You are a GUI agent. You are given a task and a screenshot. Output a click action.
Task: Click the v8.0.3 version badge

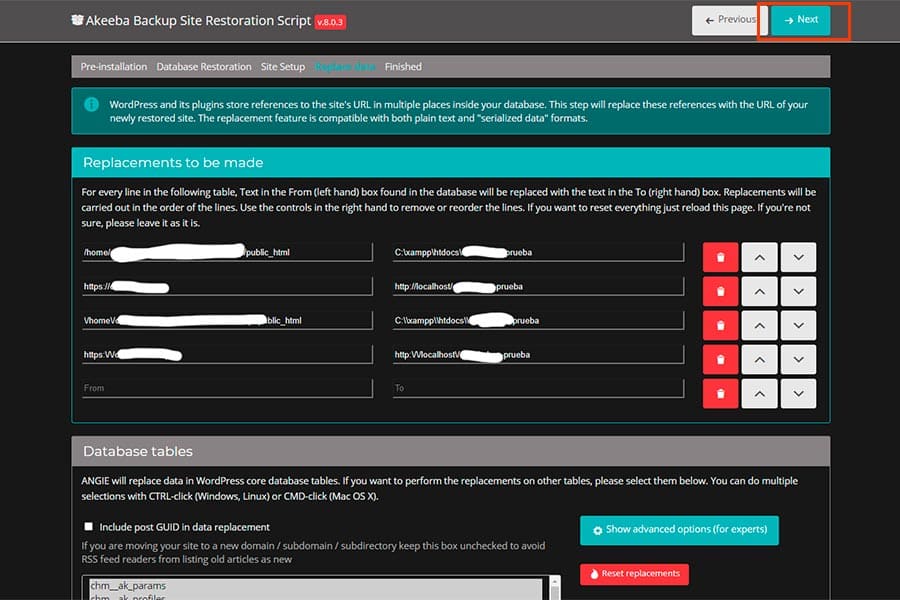(x=330, y=22)
